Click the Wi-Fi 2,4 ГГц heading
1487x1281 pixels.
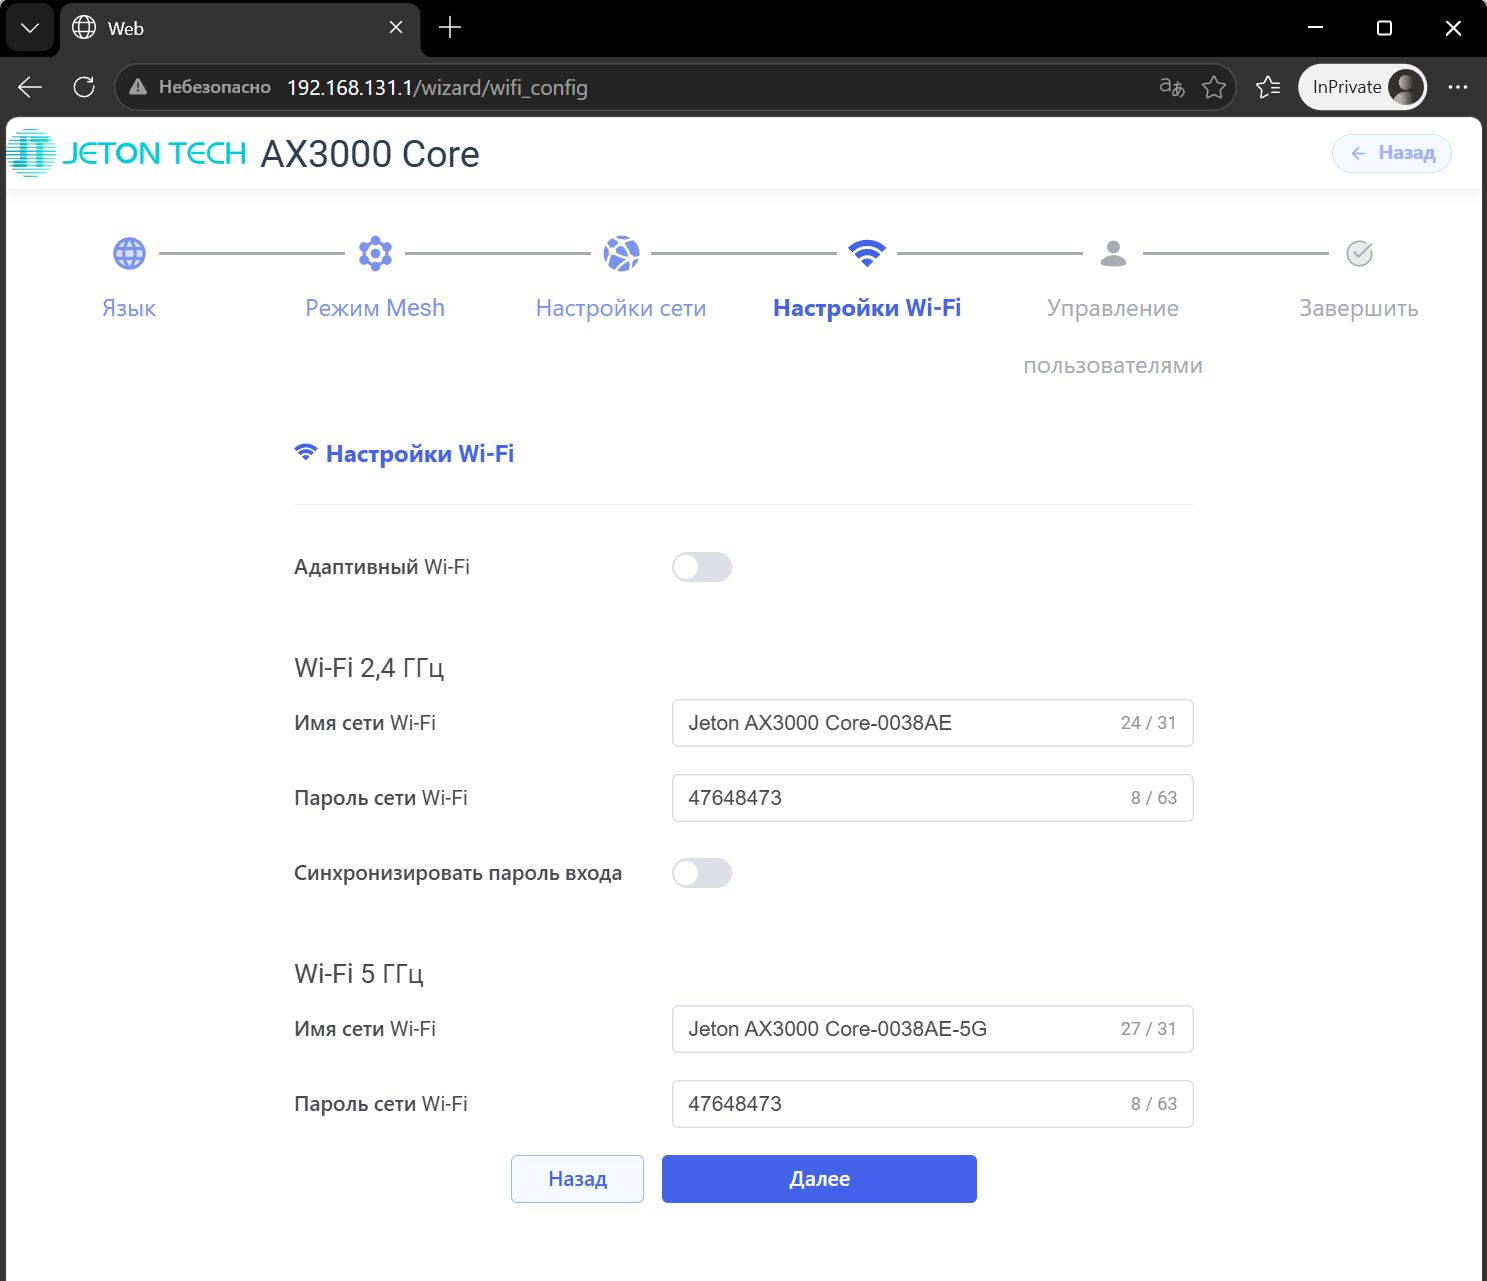[x=369, y=668]
